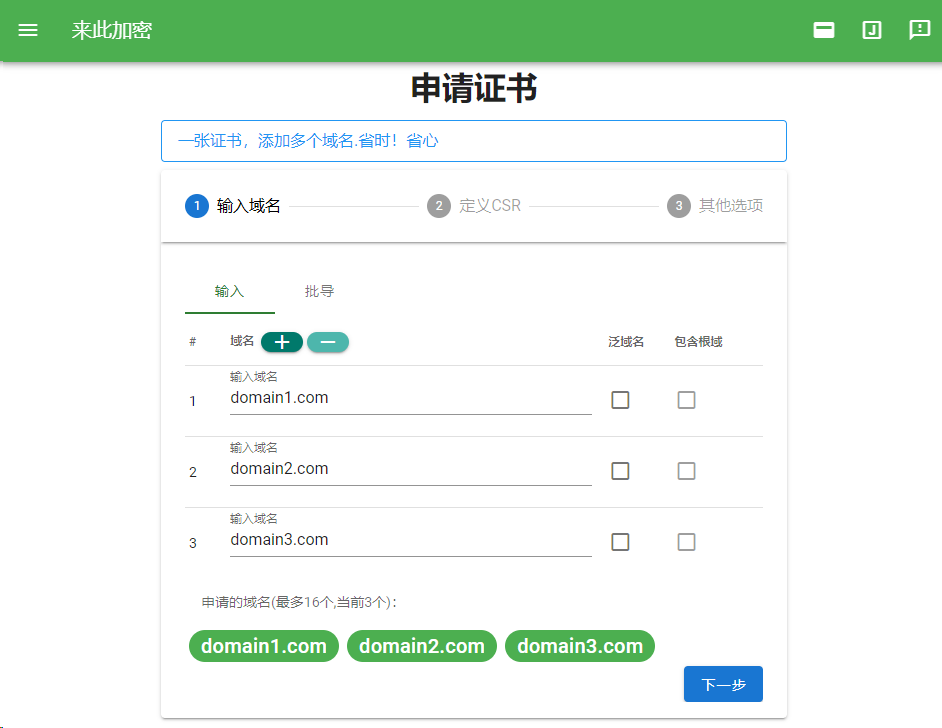This screenshot has height=728, width=942.
Task: Click the domain3.com green chip
Action: (580, 646)
